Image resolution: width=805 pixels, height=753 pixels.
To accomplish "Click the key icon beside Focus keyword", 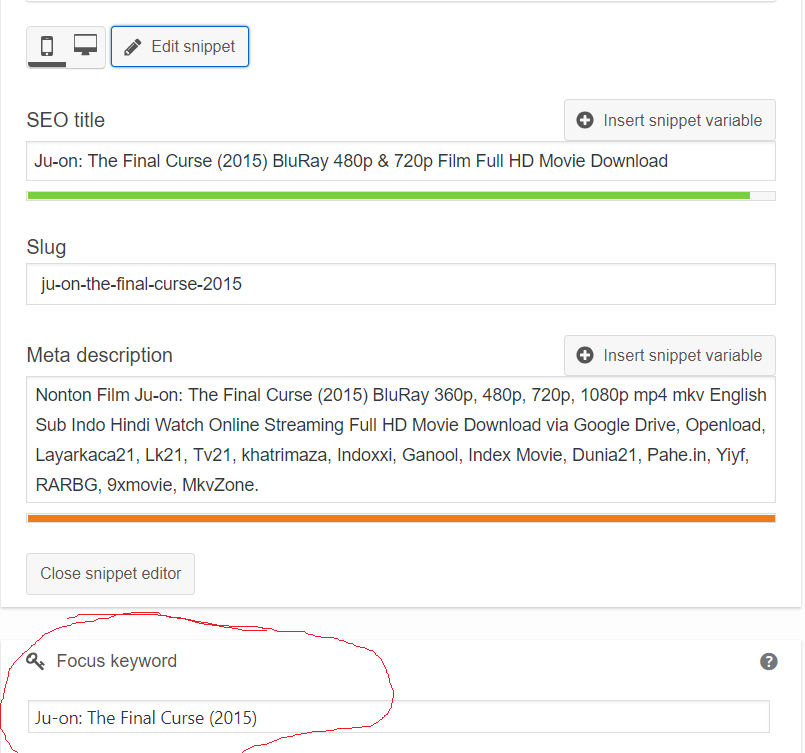I will pos(35,661).
